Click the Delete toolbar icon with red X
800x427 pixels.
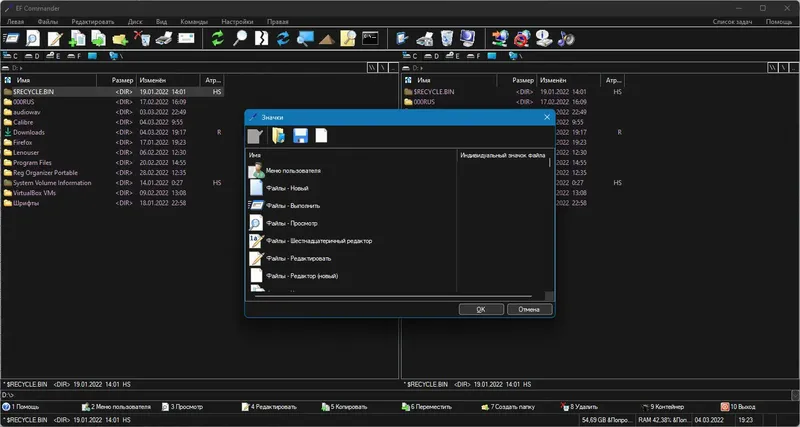[x=142, y=38]
